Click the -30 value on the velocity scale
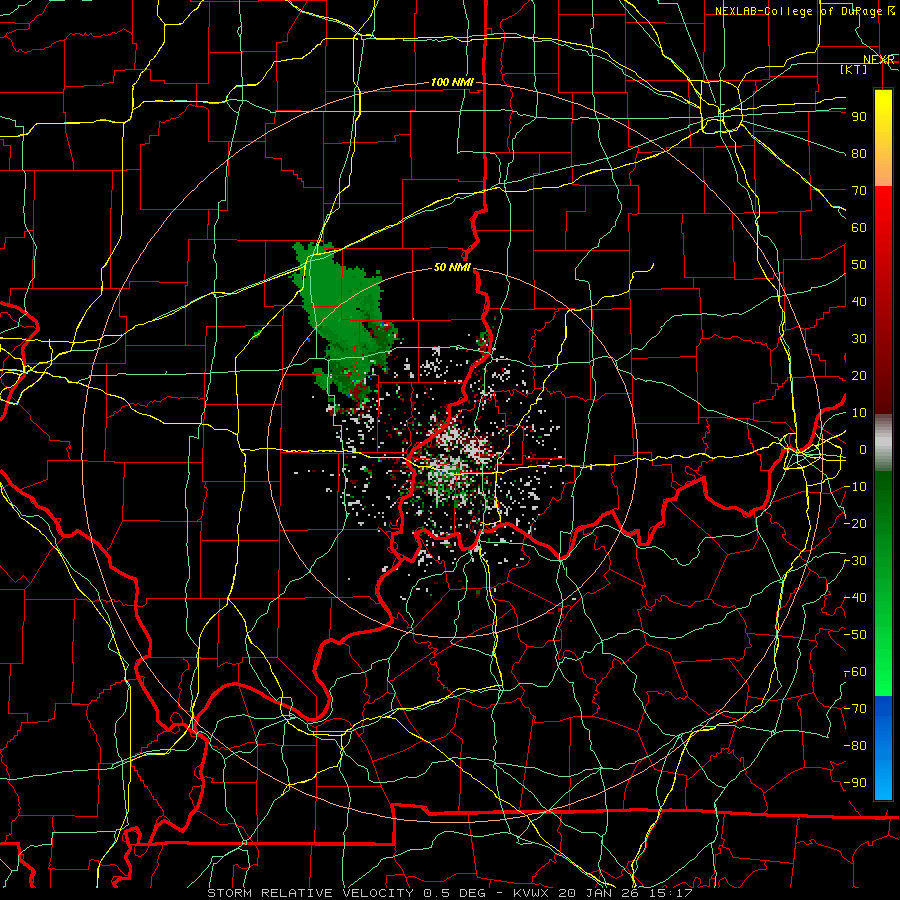Viewport: 900px width, 900px height. [x=856, y=561]
